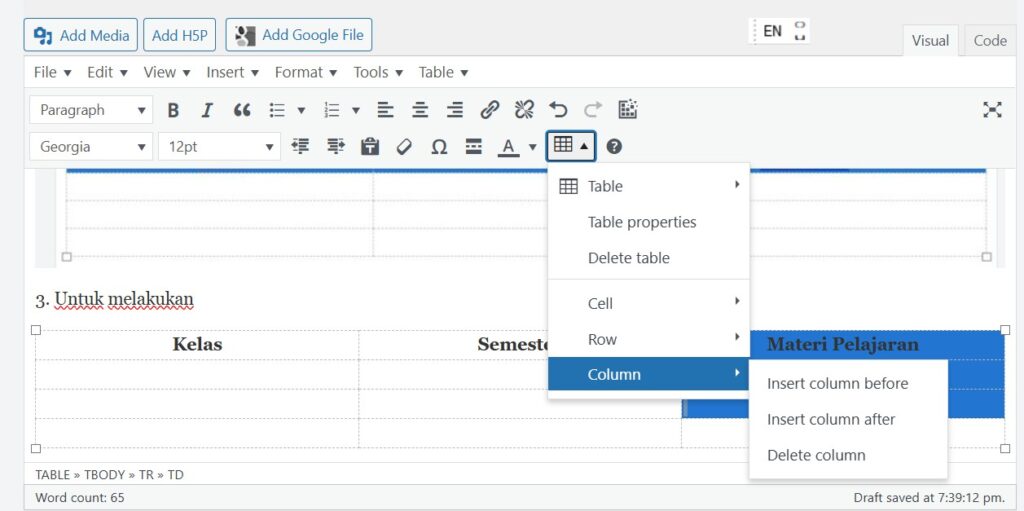Expand the Georgia font family dropdown

[x=91, y=147]
